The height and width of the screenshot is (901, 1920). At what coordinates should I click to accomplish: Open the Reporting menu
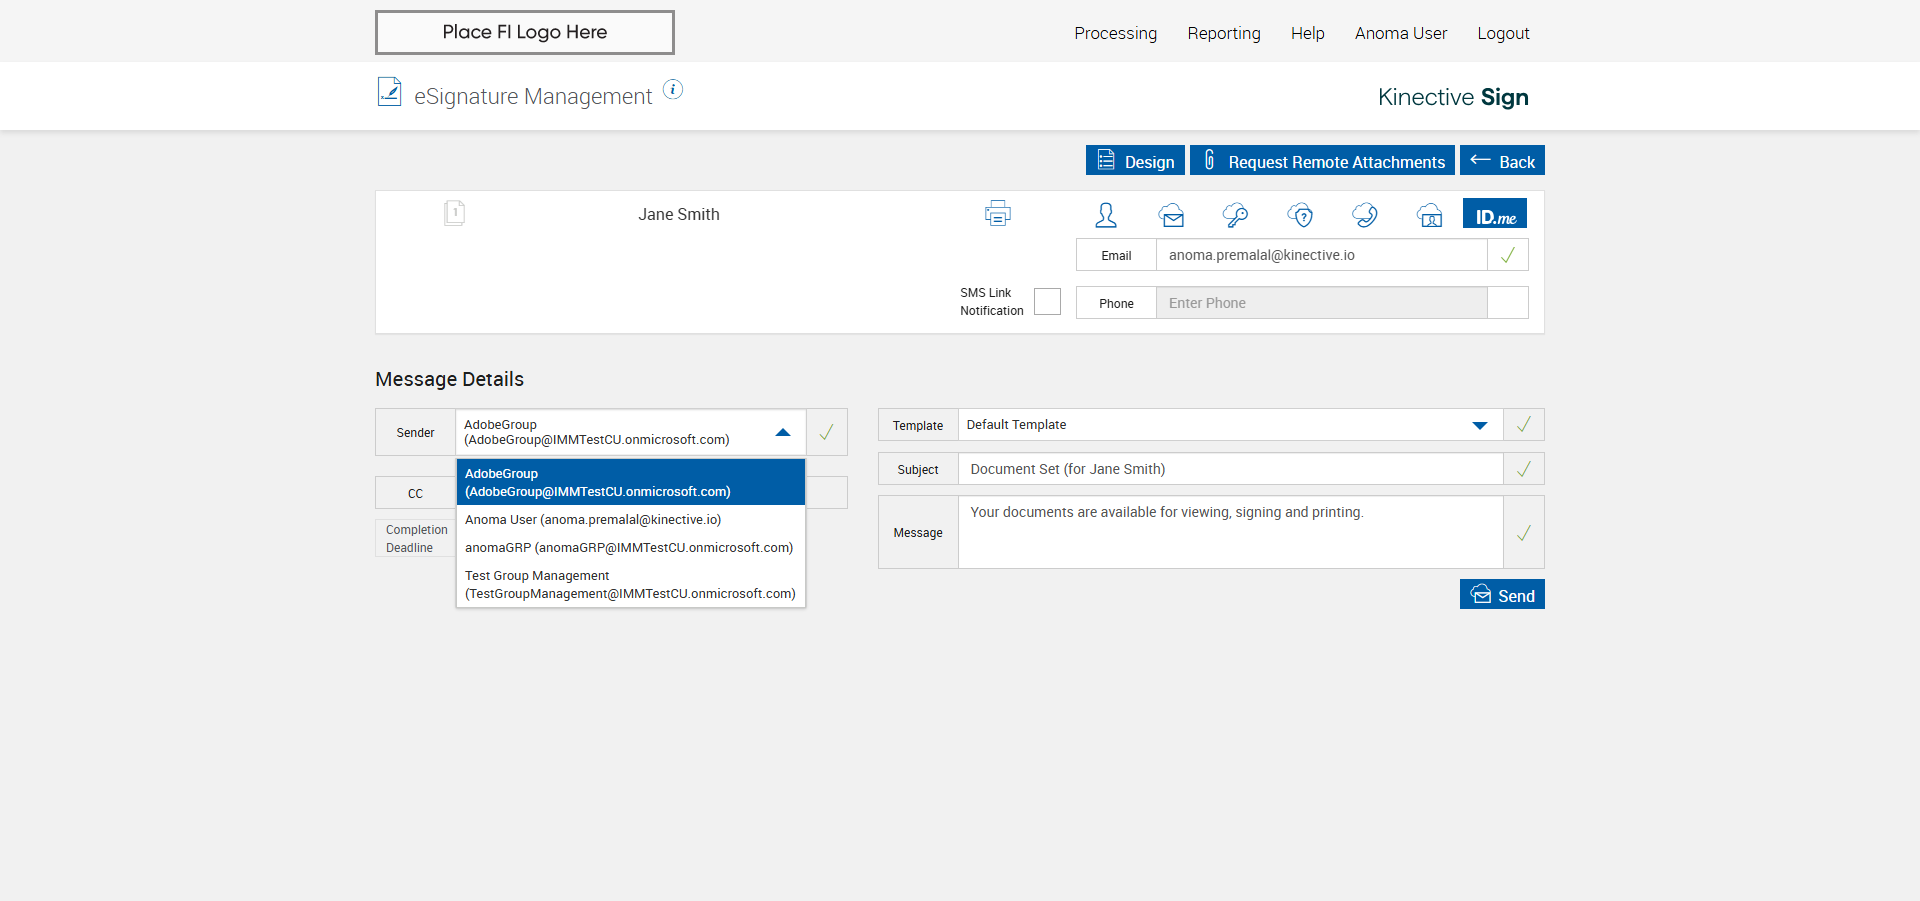[x=1223, y=33]
